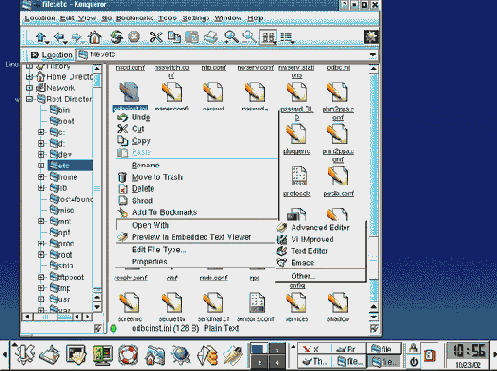The width and height of the screenshot is (497, 371).
Task: Open the Tools menu
Action: [167, 18]
